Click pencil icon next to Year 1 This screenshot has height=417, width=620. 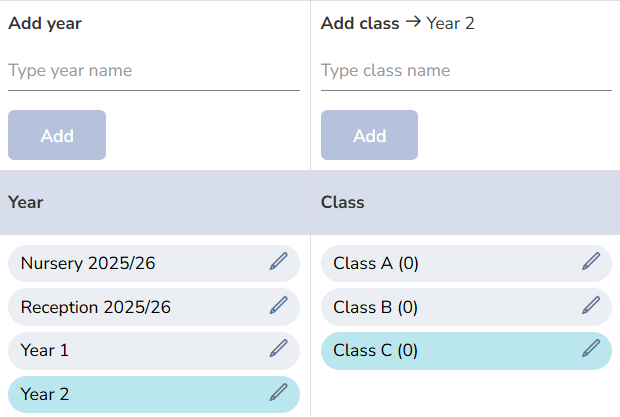279,349
